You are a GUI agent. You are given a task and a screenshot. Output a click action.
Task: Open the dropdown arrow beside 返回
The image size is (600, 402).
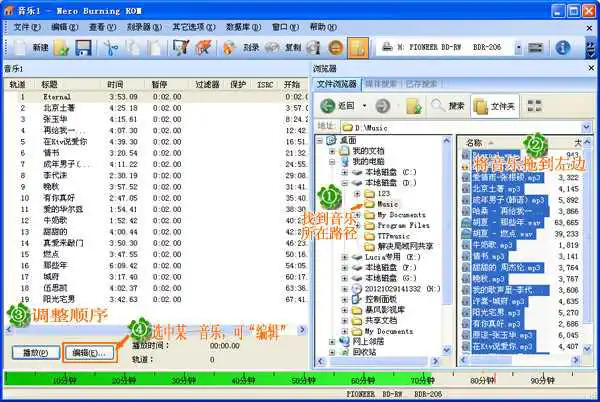pos(365,106)
